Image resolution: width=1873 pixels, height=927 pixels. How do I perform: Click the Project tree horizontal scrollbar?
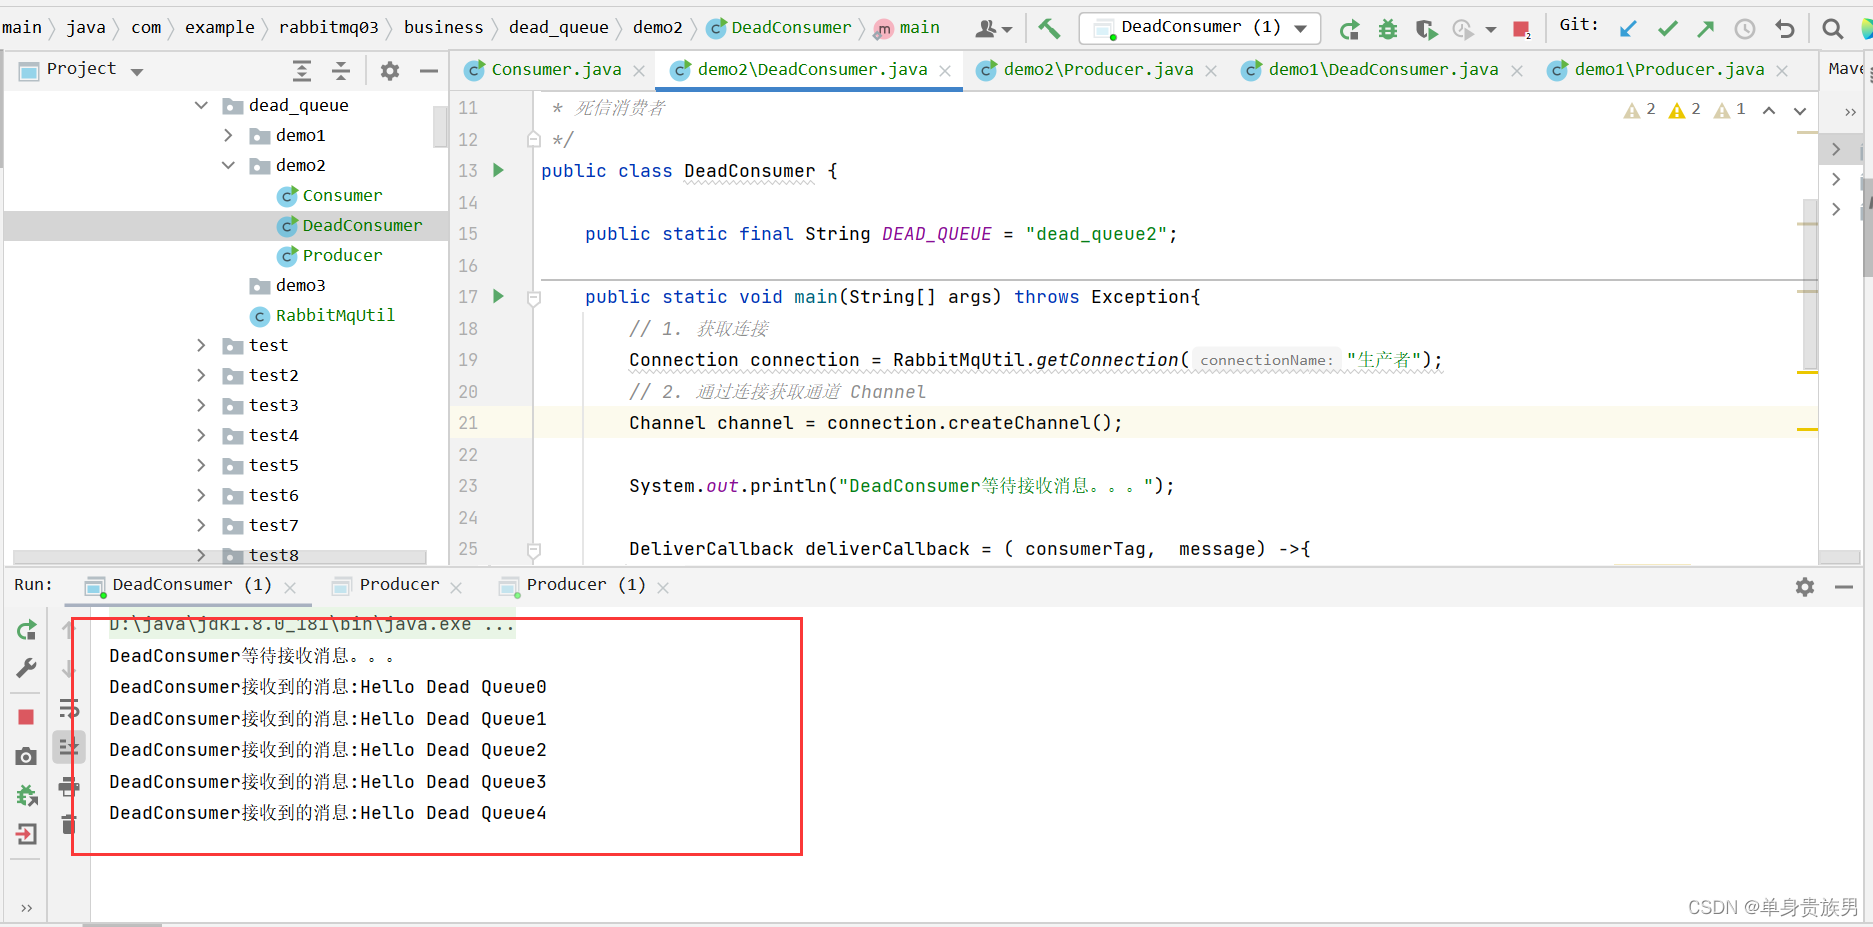pos(220,557)
